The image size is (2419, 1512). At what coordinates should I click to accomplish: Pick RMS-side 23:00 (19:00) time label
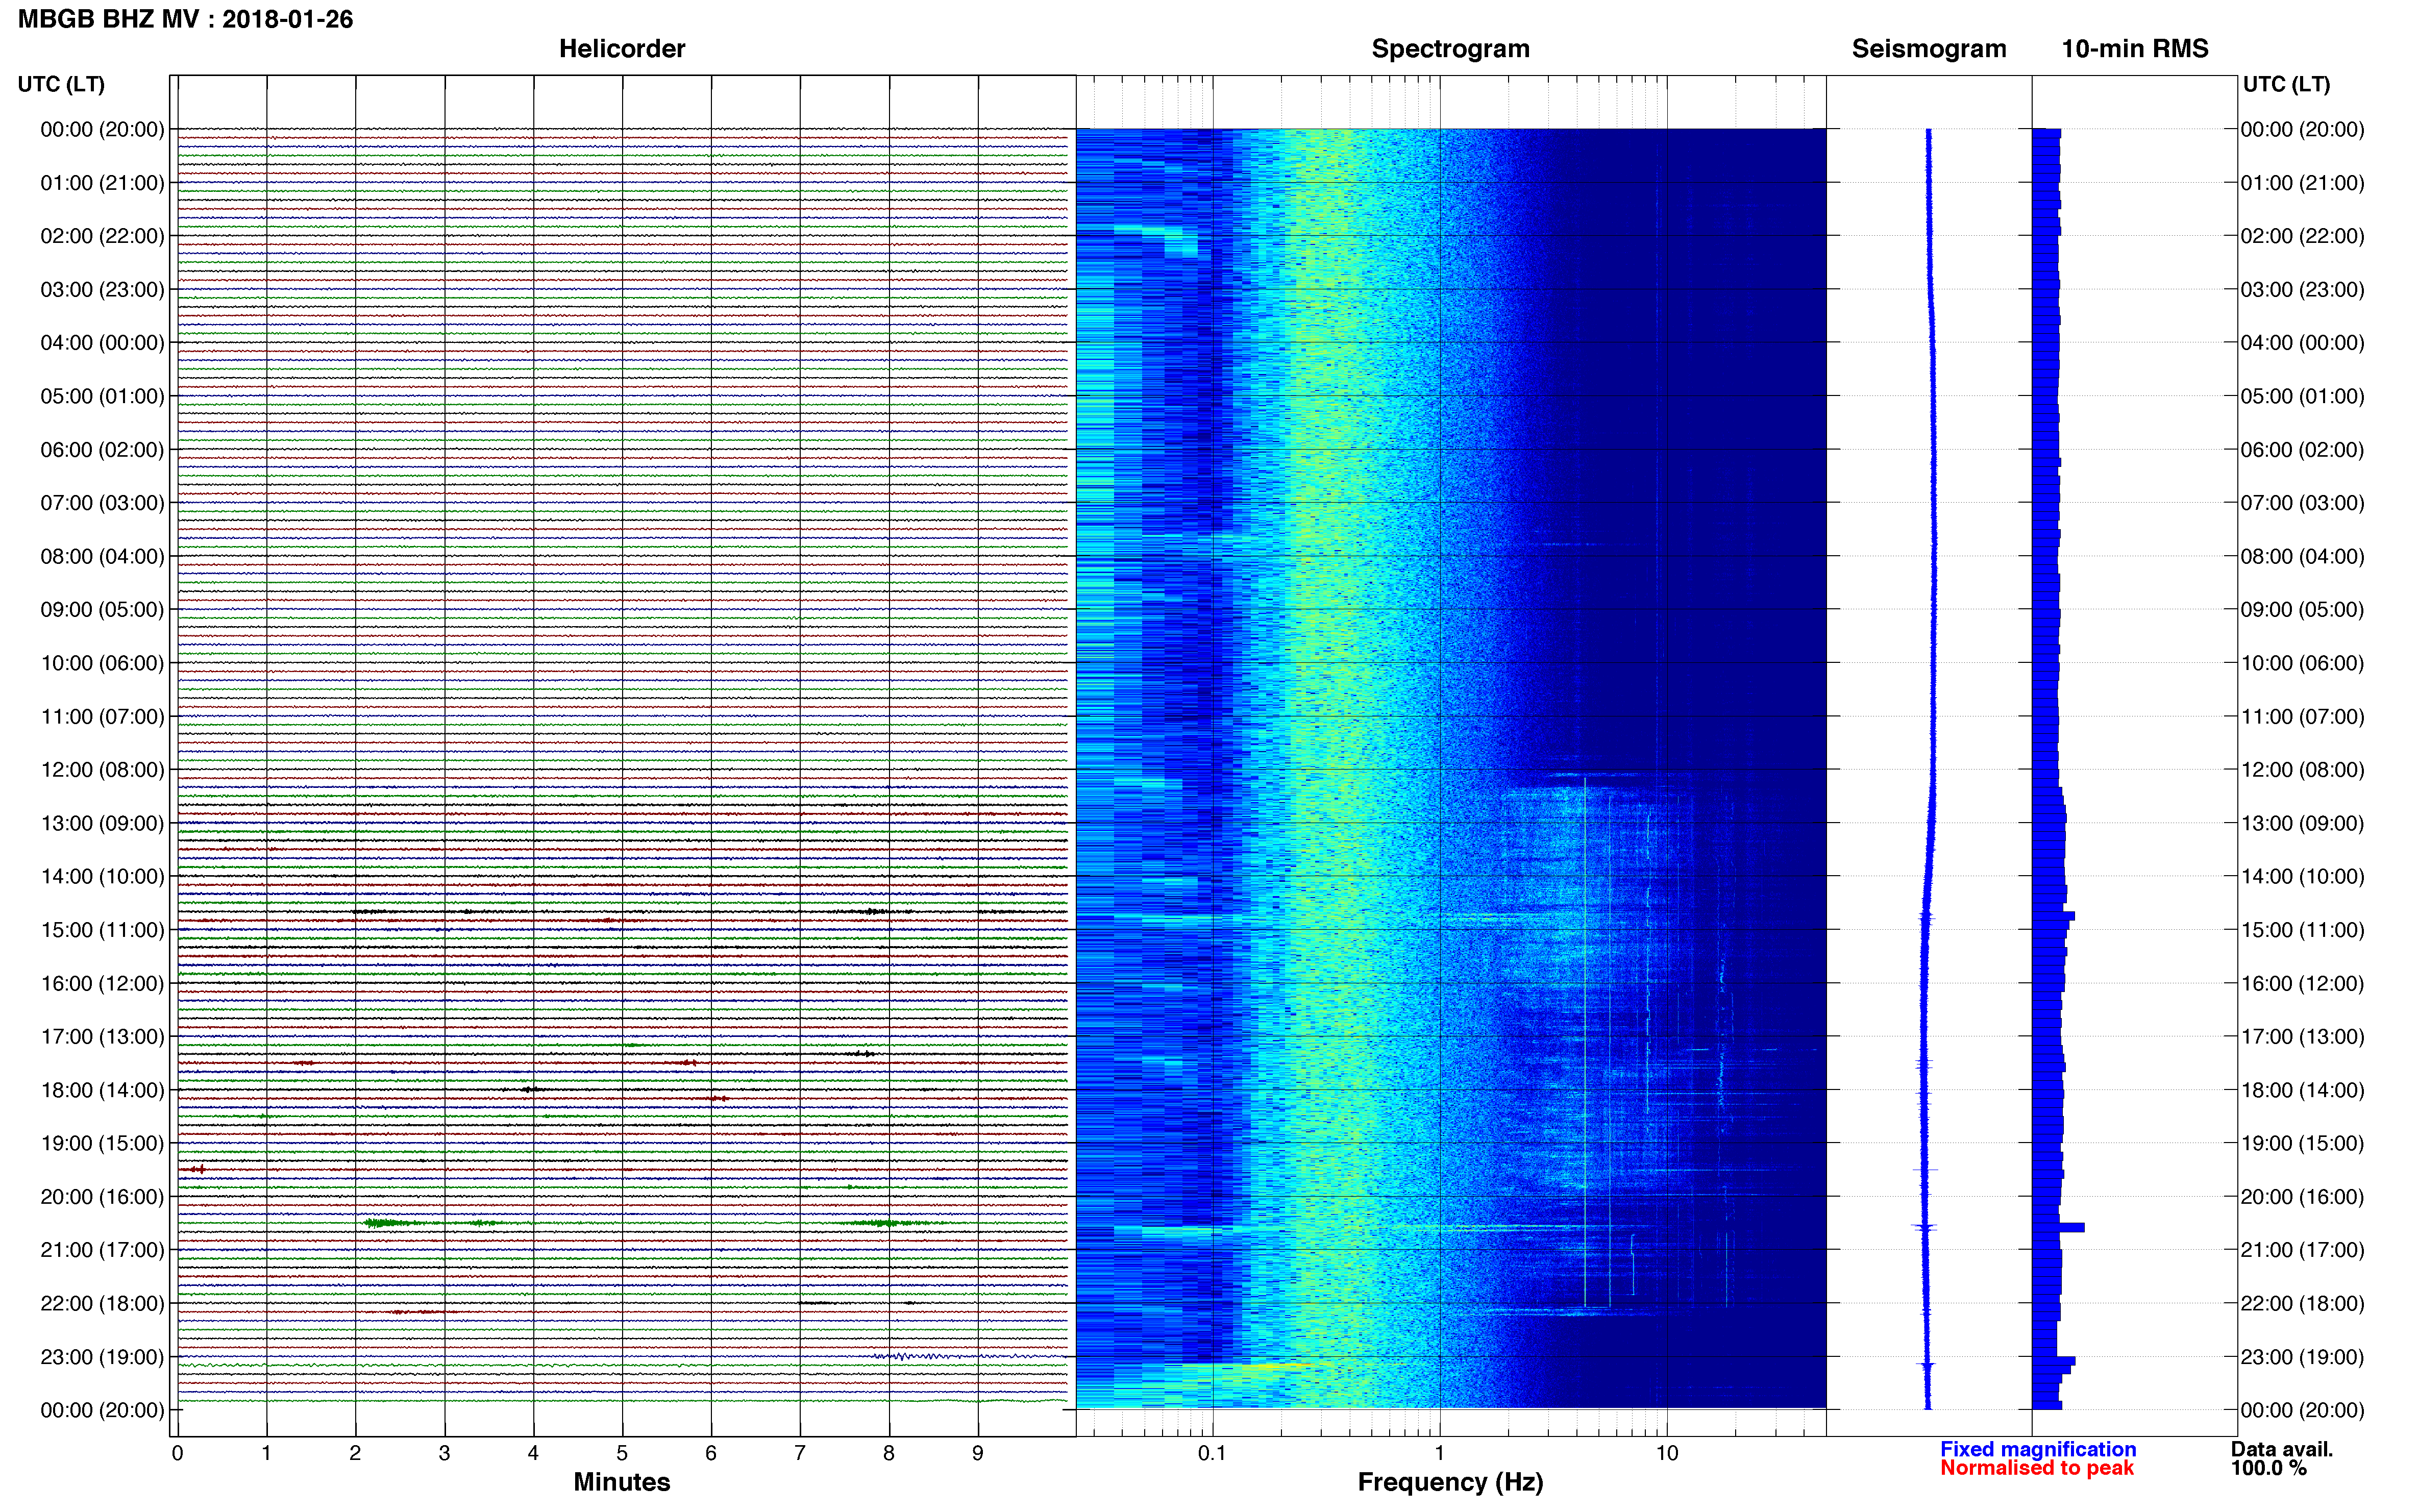[x=2302, y=1357]
